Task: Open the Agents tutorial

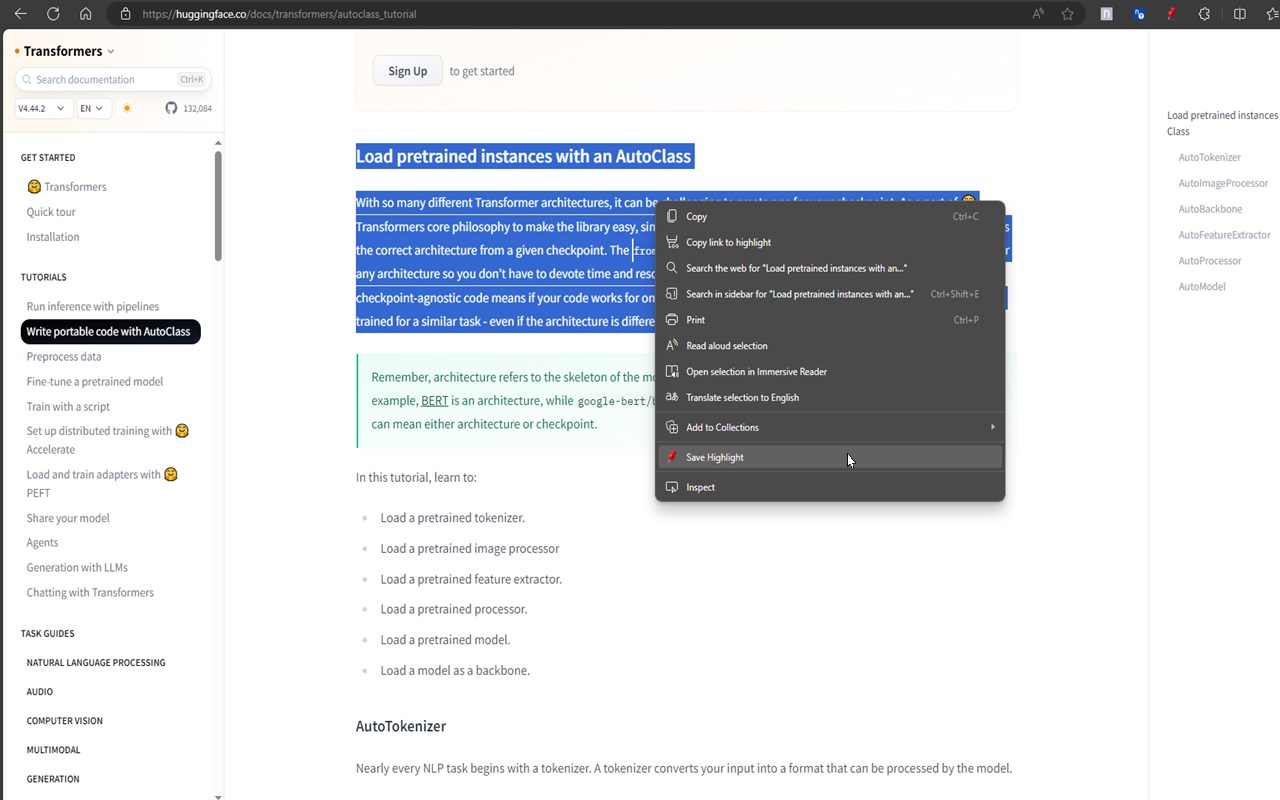Action: 42,542
